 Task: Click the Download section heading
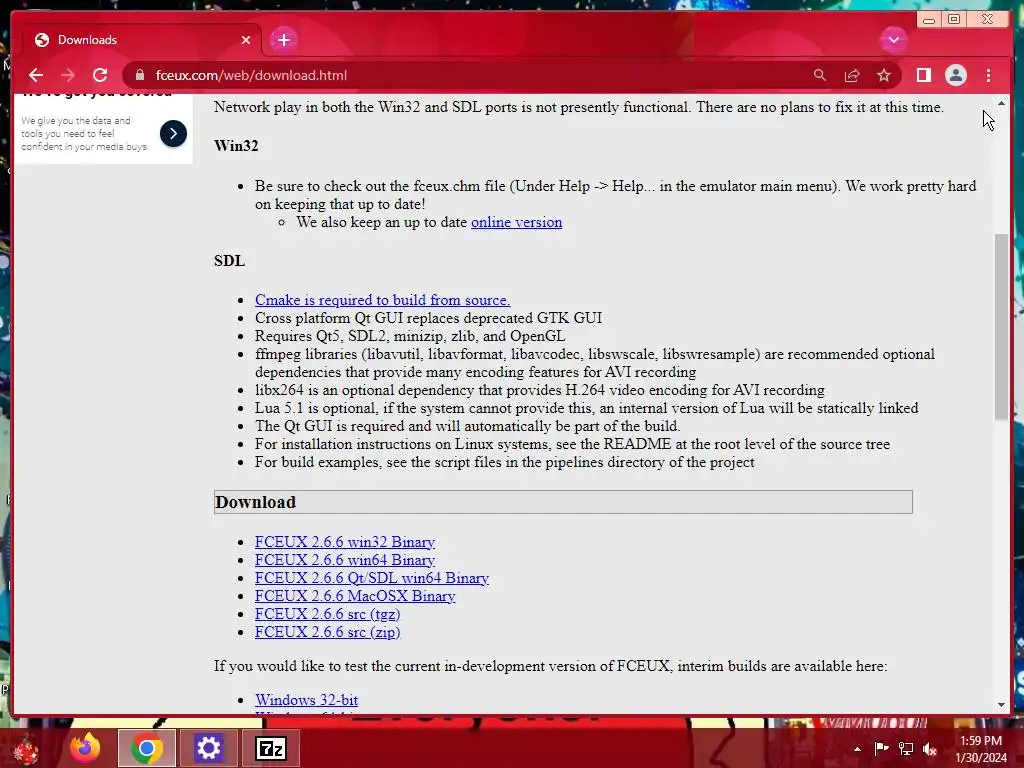click(x=563, y=502)
